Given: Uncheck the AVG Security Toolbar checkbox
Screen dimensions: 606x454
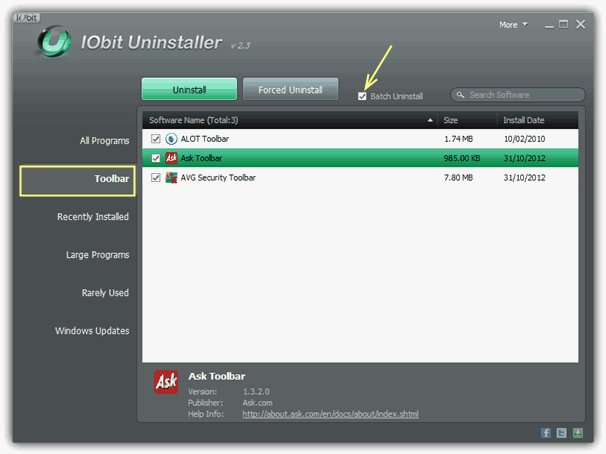Looking at the screenshot, I should point(156,178).
